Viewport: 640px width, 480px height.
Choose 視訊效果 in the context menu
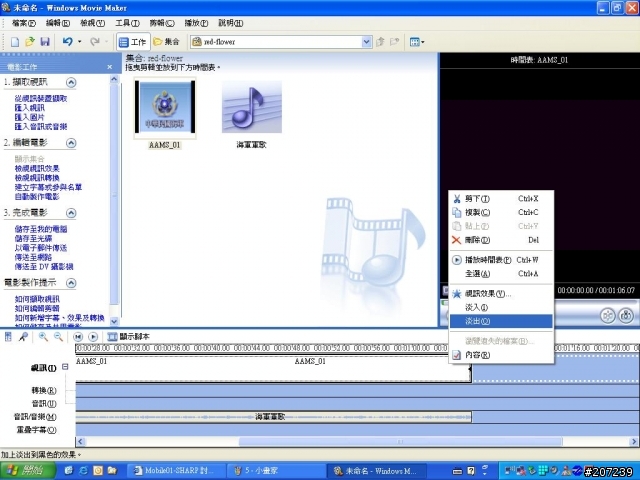point(501,293)
